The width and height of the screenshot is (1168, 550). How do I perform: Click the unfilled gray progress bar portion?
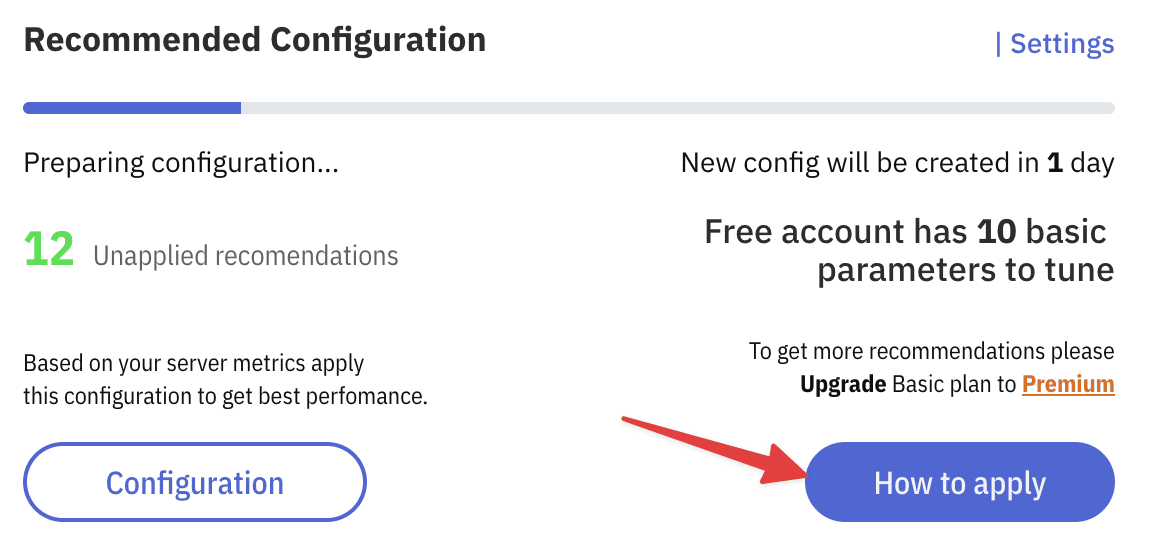pyautogui.click(x=677, y=108)
